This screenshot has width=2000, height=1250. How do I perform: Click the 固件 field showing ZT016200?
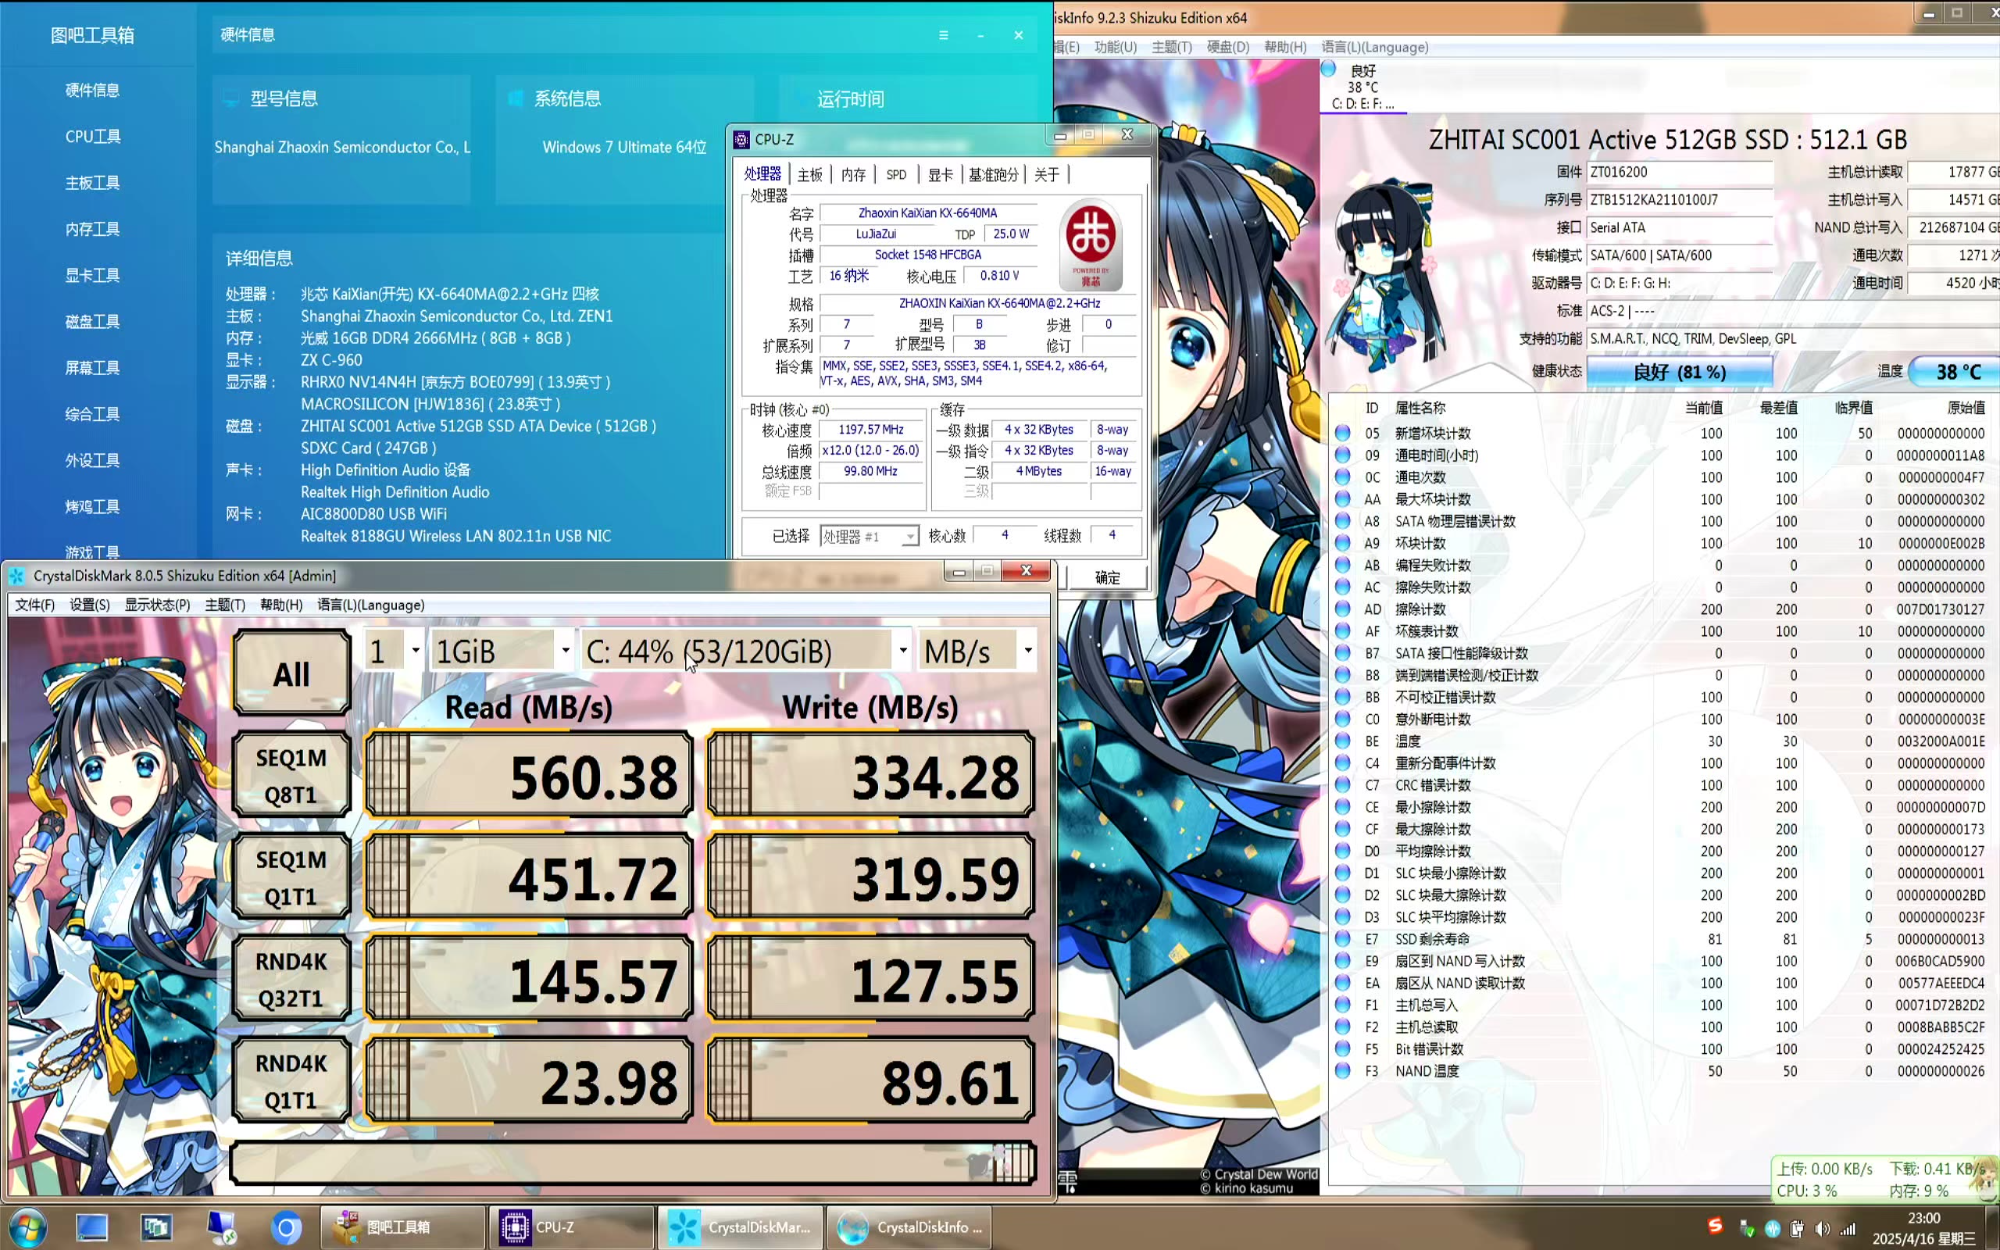1679,172
